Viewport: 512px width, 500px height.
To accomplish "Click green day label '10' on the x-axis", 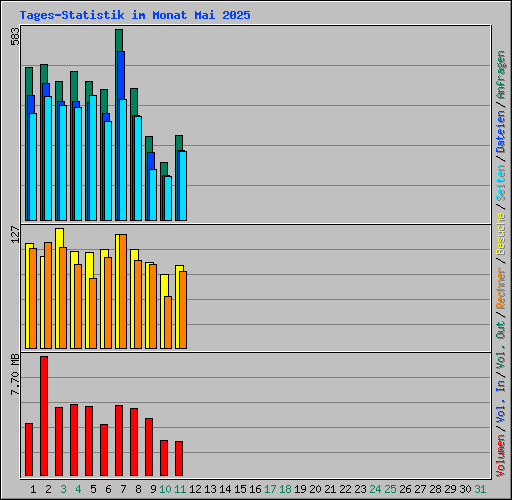I will point(165,489).
